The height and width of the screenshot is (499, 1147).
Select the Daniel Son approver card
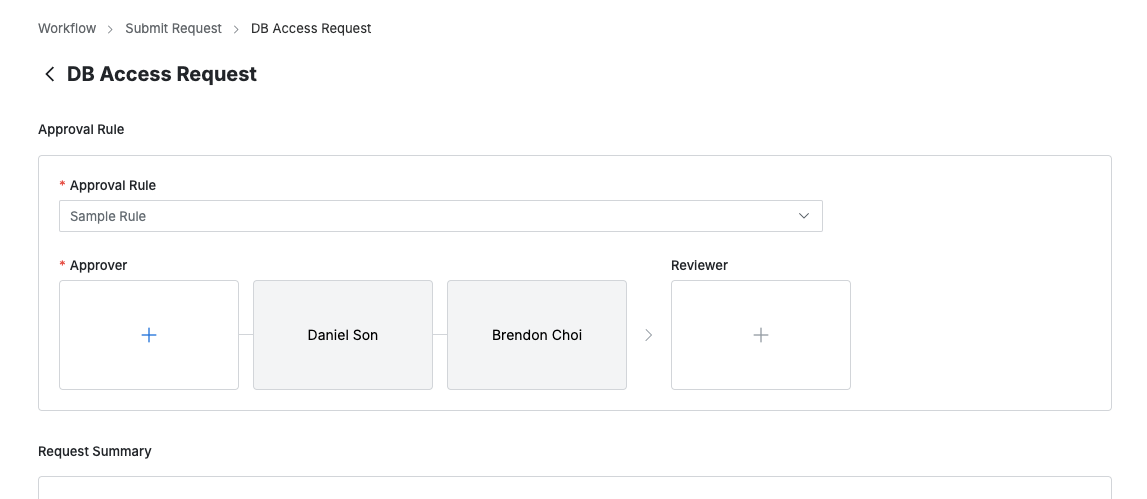point(343,335)
